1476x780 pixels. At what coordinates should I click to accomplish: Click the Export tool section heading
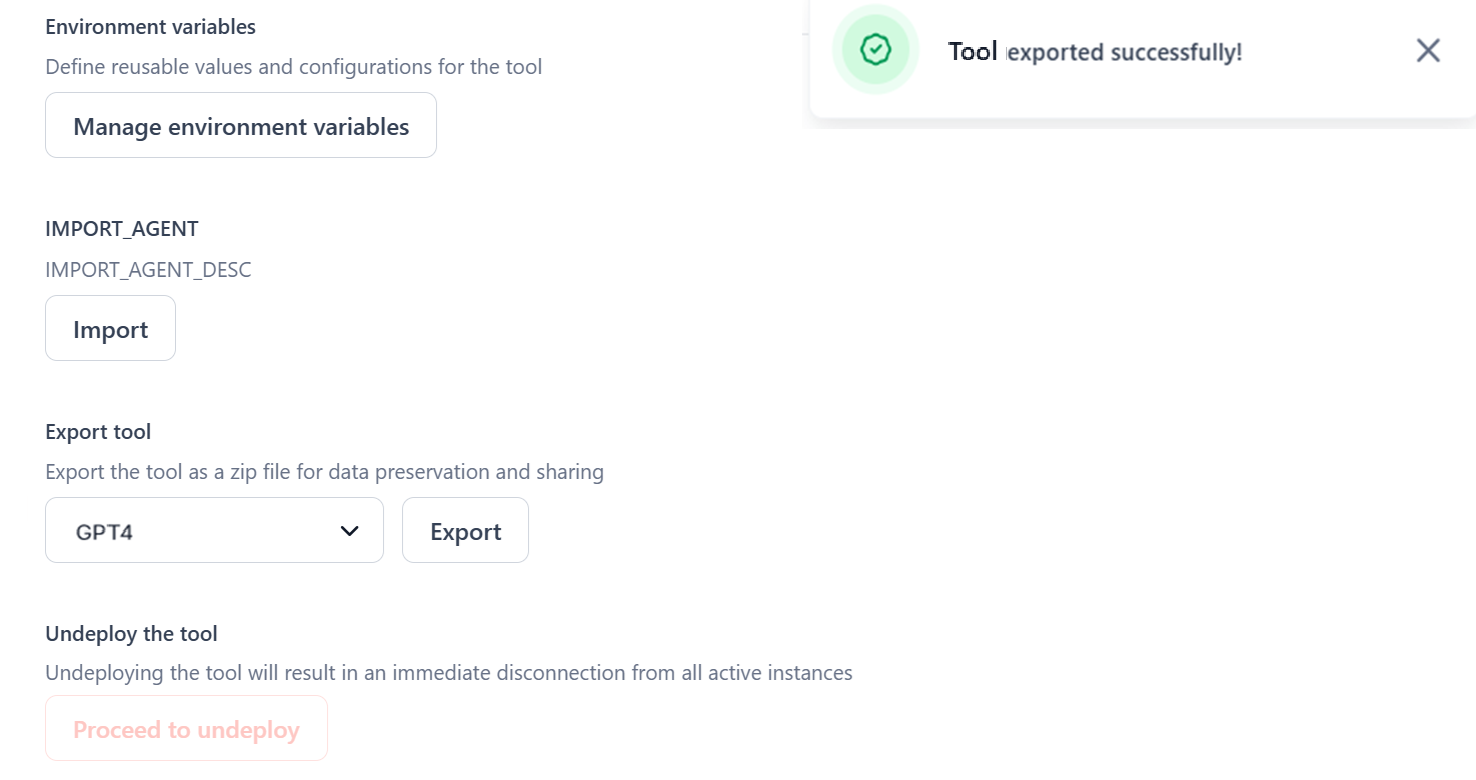coord(98,432)
